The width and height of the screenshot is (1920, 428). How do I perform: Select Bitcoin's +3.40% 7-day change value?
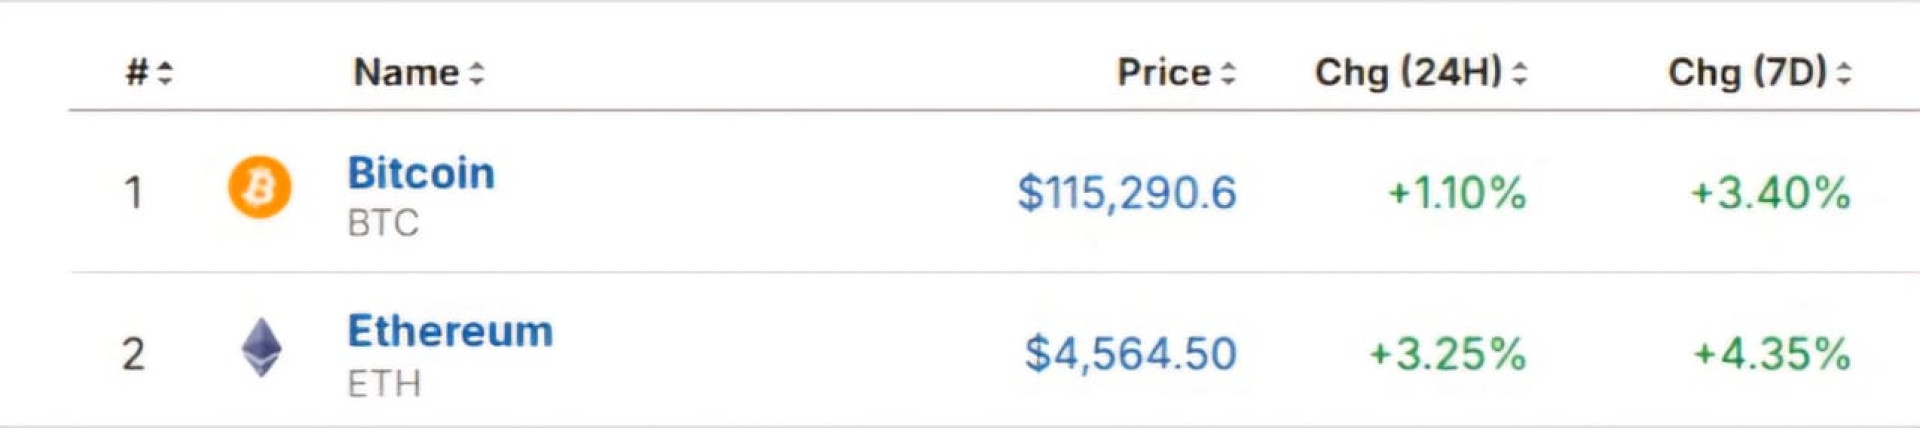click(1770, 192)
